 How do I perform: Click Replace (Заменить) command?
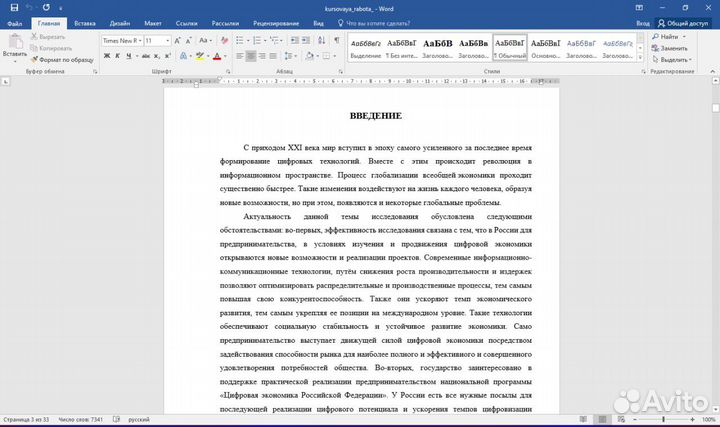669,48
